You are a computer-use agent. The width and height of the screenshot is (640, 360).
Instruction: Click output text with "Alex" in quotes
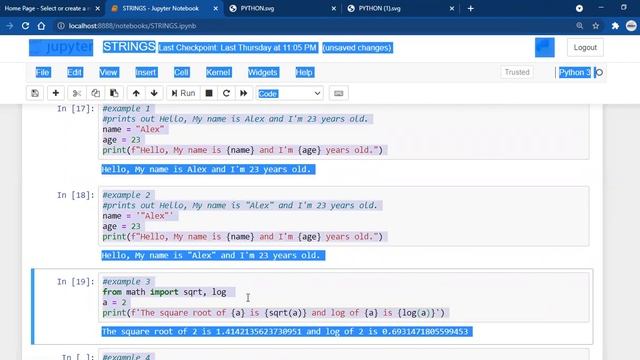pyautogui.click(x=213, y=256)
